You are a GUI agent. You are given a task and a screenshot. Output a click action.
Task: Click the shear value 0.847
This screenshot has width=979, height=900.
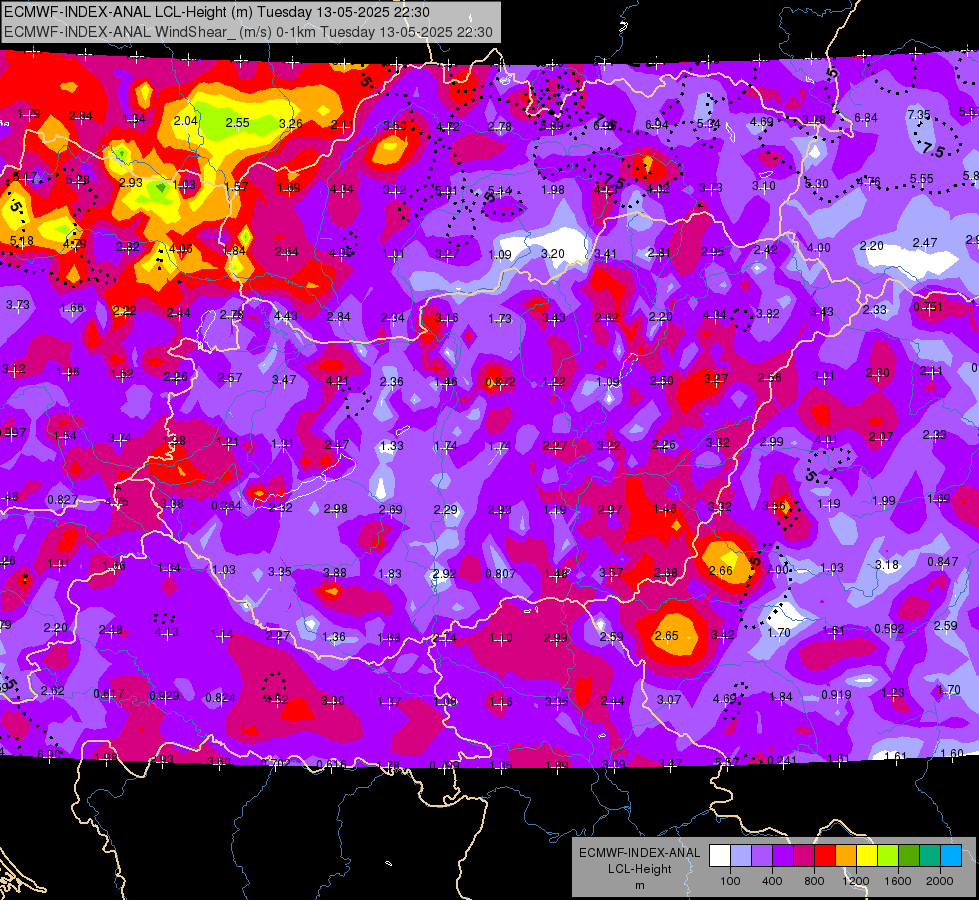point(942,561)
